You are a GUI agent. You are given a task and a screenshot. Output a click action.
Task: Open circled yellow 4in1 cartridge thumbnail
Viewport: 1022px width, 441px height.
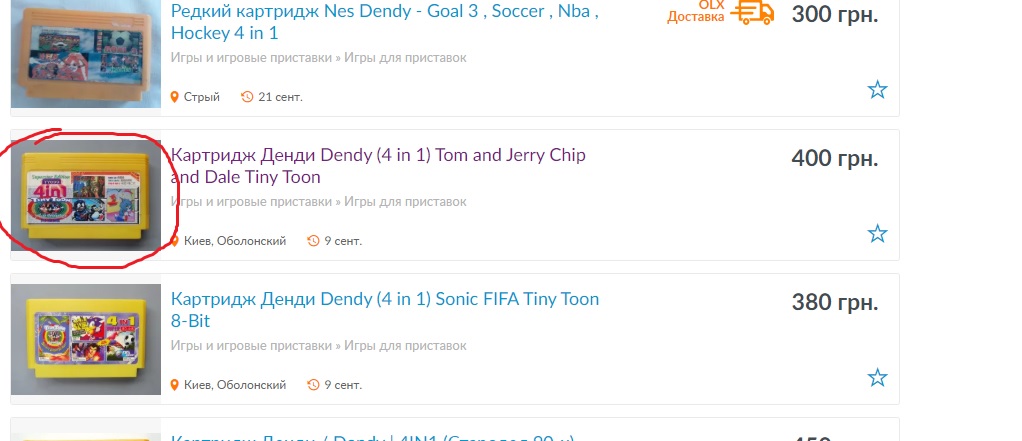click(85, 195)
